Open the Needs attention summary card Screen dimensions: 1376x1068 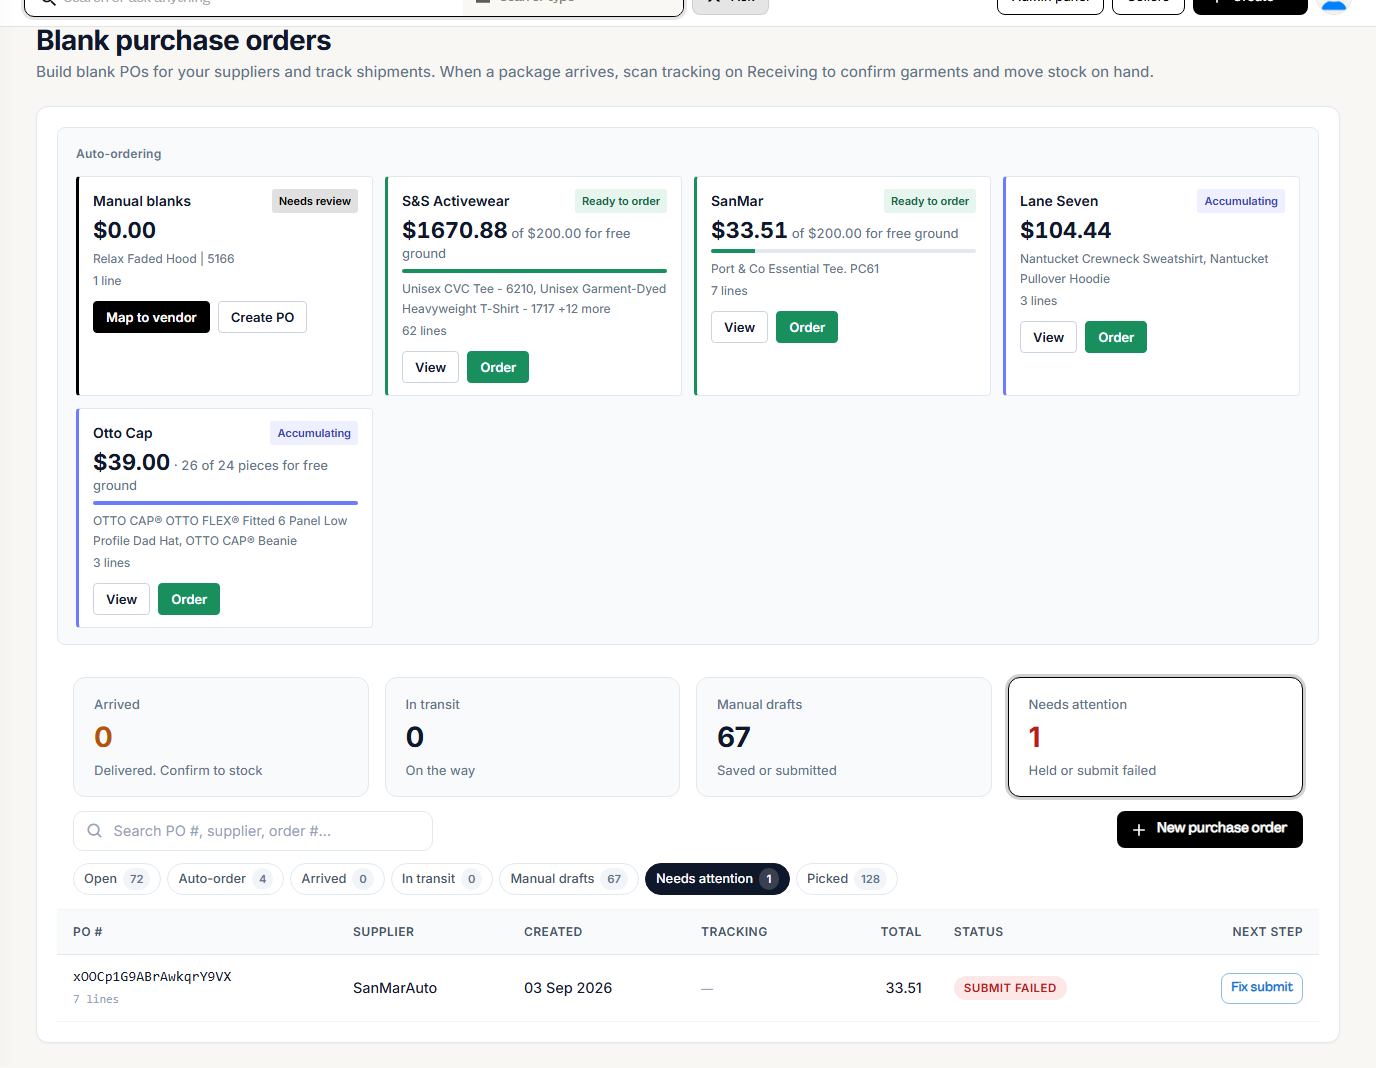click(x=1155, y=737)
